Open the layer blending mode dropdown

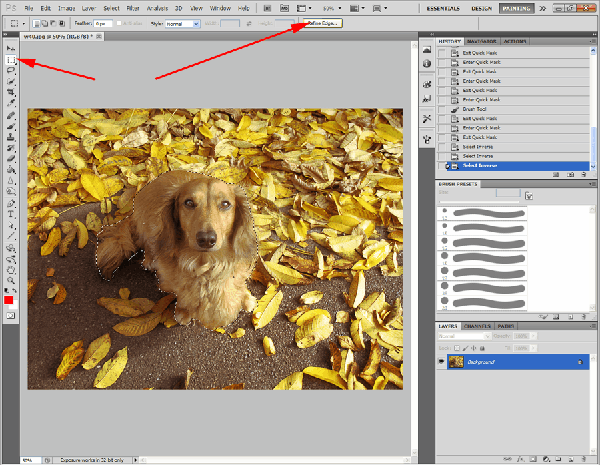460,336
